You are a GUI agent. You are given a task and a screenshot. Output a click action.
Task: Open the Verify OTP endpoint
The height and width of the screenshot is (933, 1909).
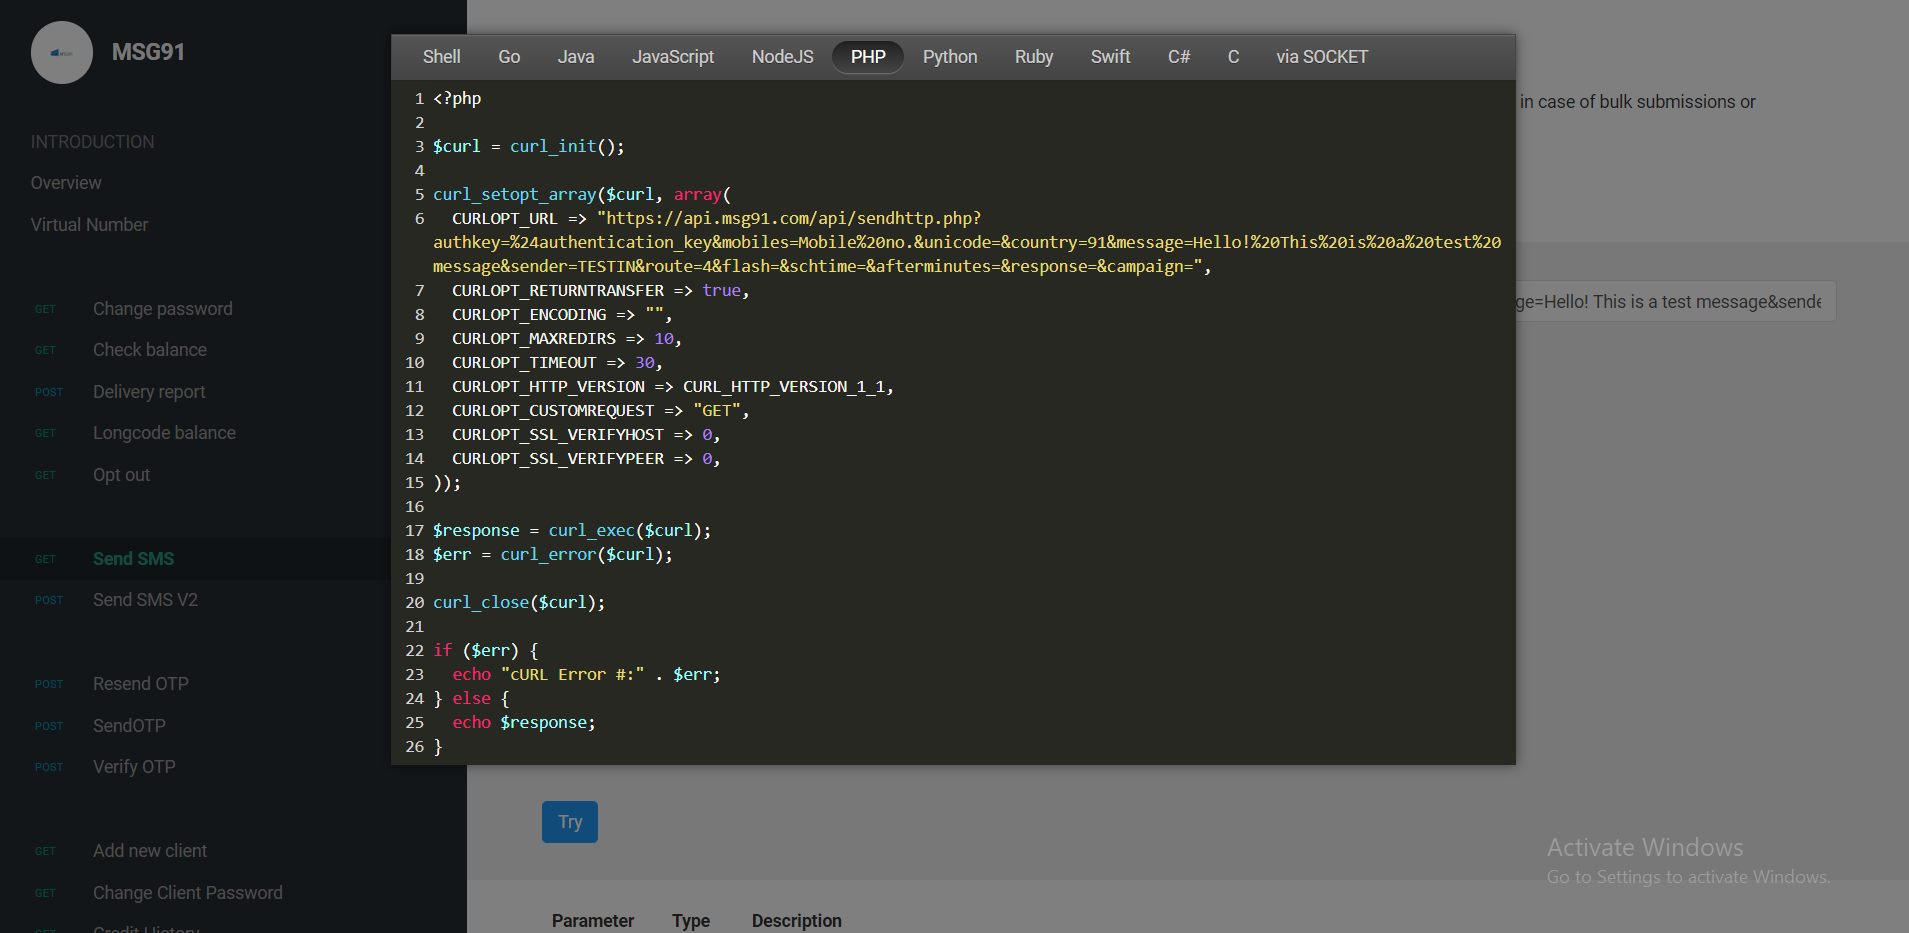coord(134,767)
